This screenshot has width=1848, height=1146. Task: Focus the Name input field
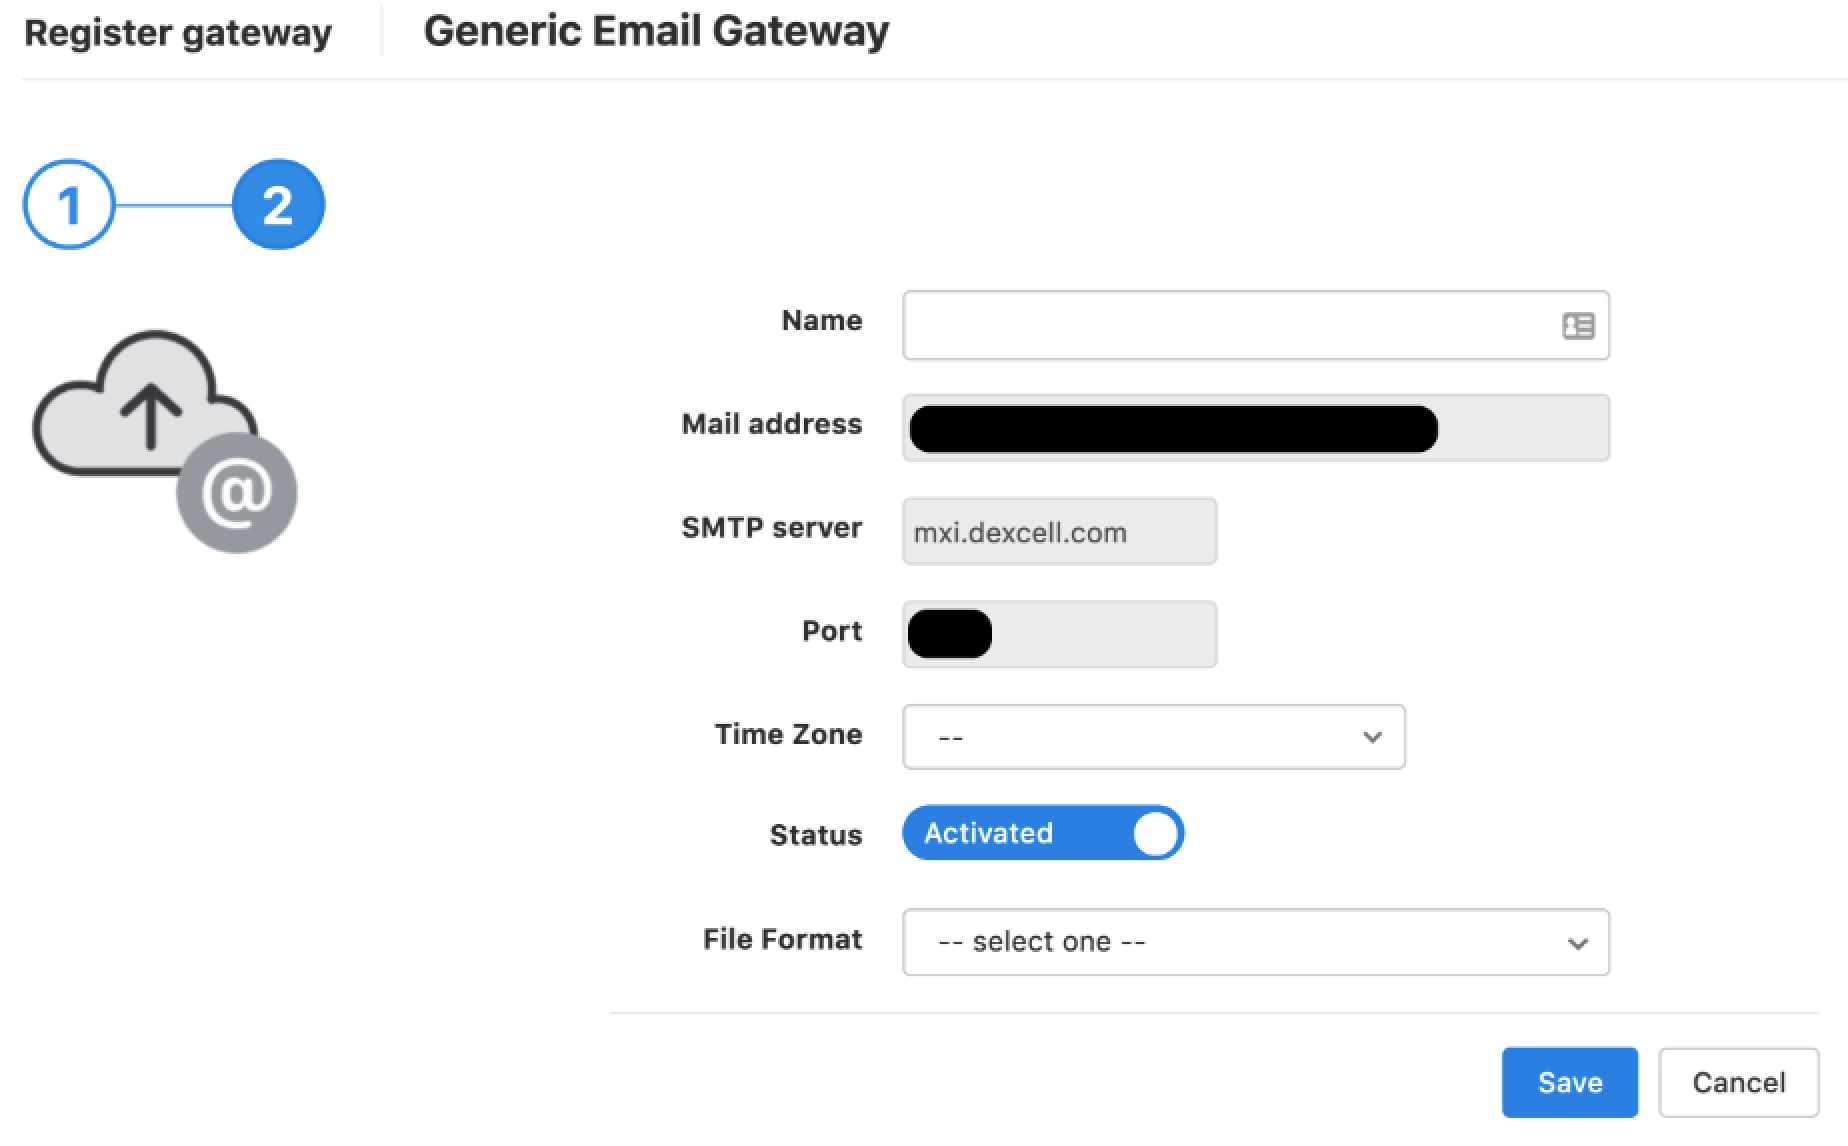1256,325
